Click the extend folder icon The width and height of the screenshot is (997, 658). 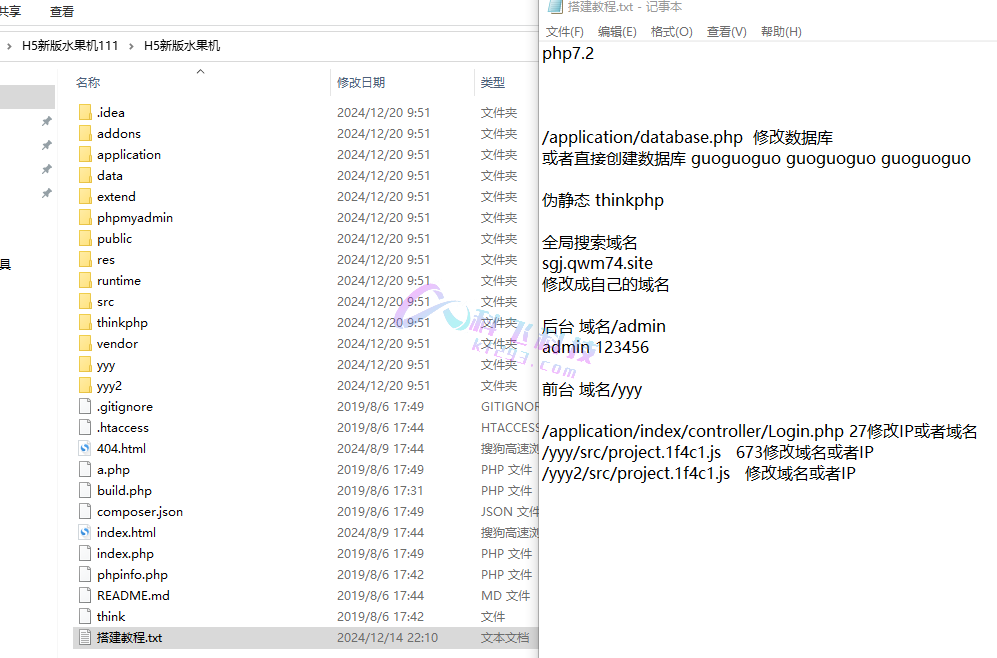click(x=85, y=196)
